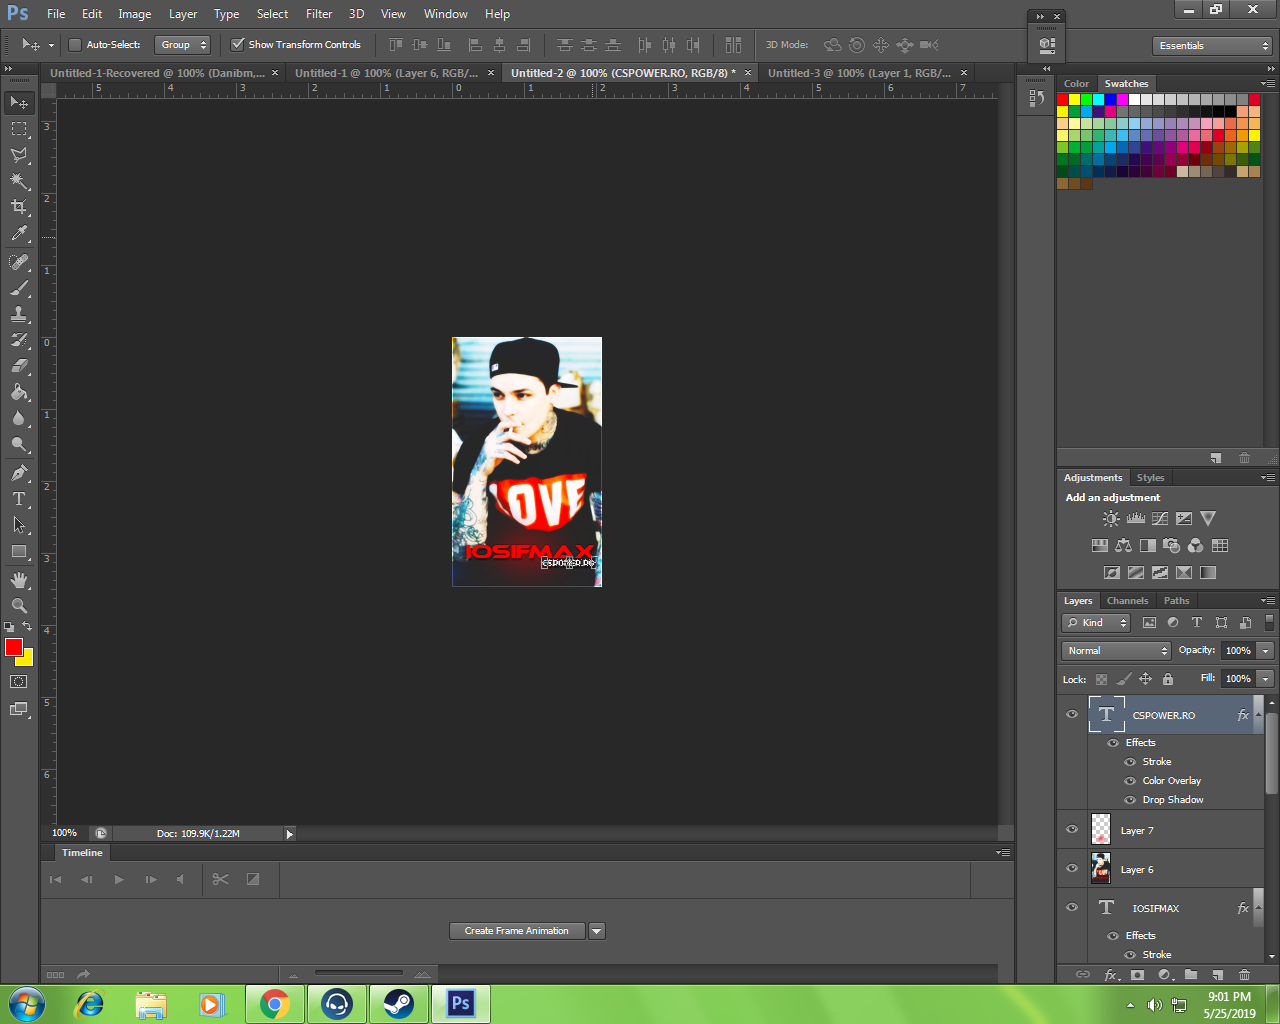
Task: Click the timeline go to first frame button
Action: coord(55,880)
